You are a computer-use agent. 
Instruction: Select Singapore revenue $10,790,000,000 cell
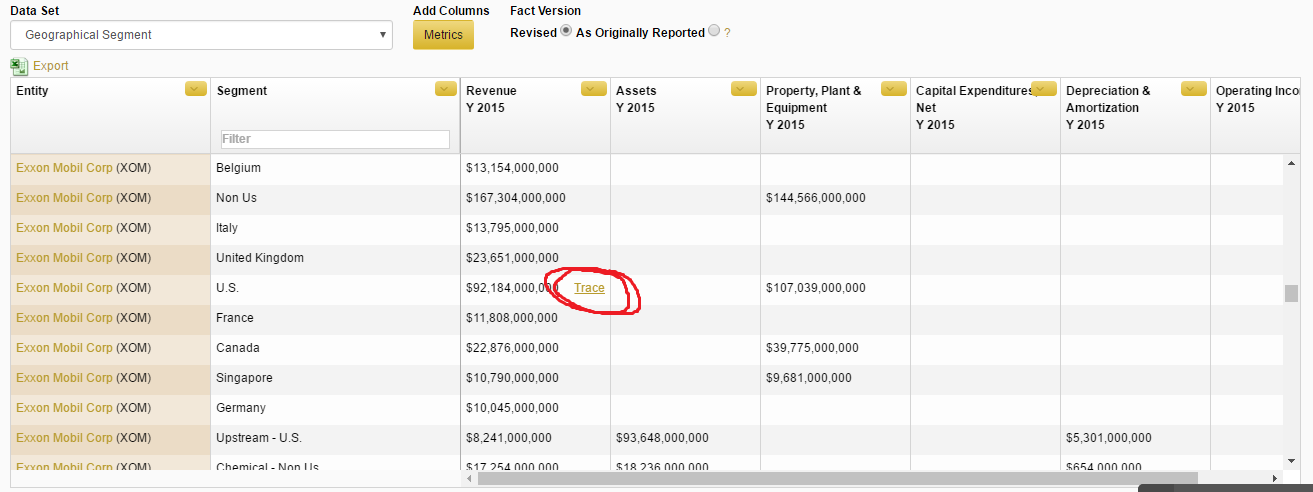535,378
